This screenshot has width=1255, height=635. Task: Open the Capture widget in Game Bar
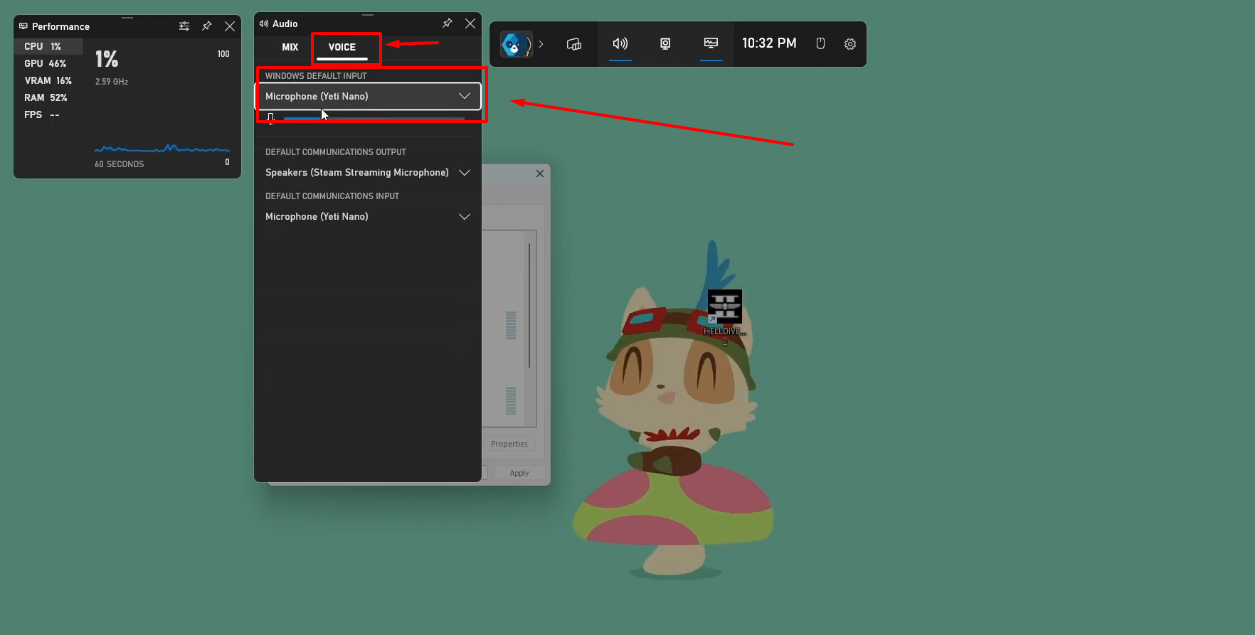[665, 44]
